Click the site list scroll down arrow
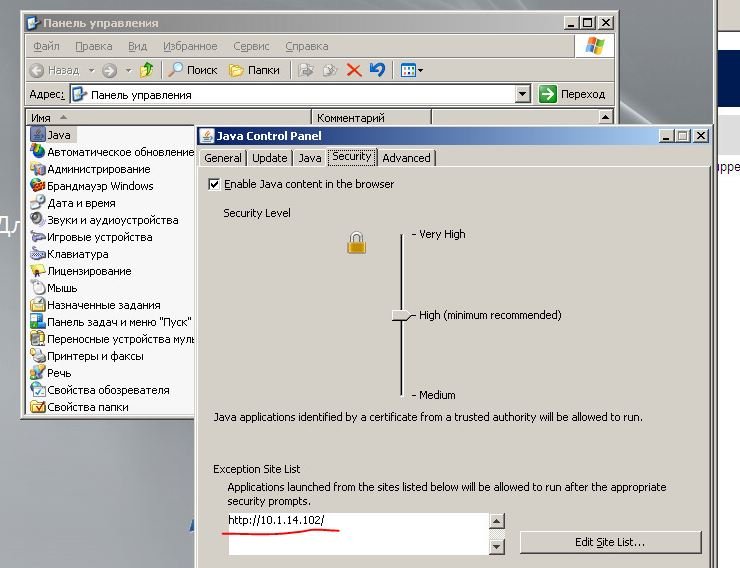This screenshot has width=740, height=568. [496, 547]
